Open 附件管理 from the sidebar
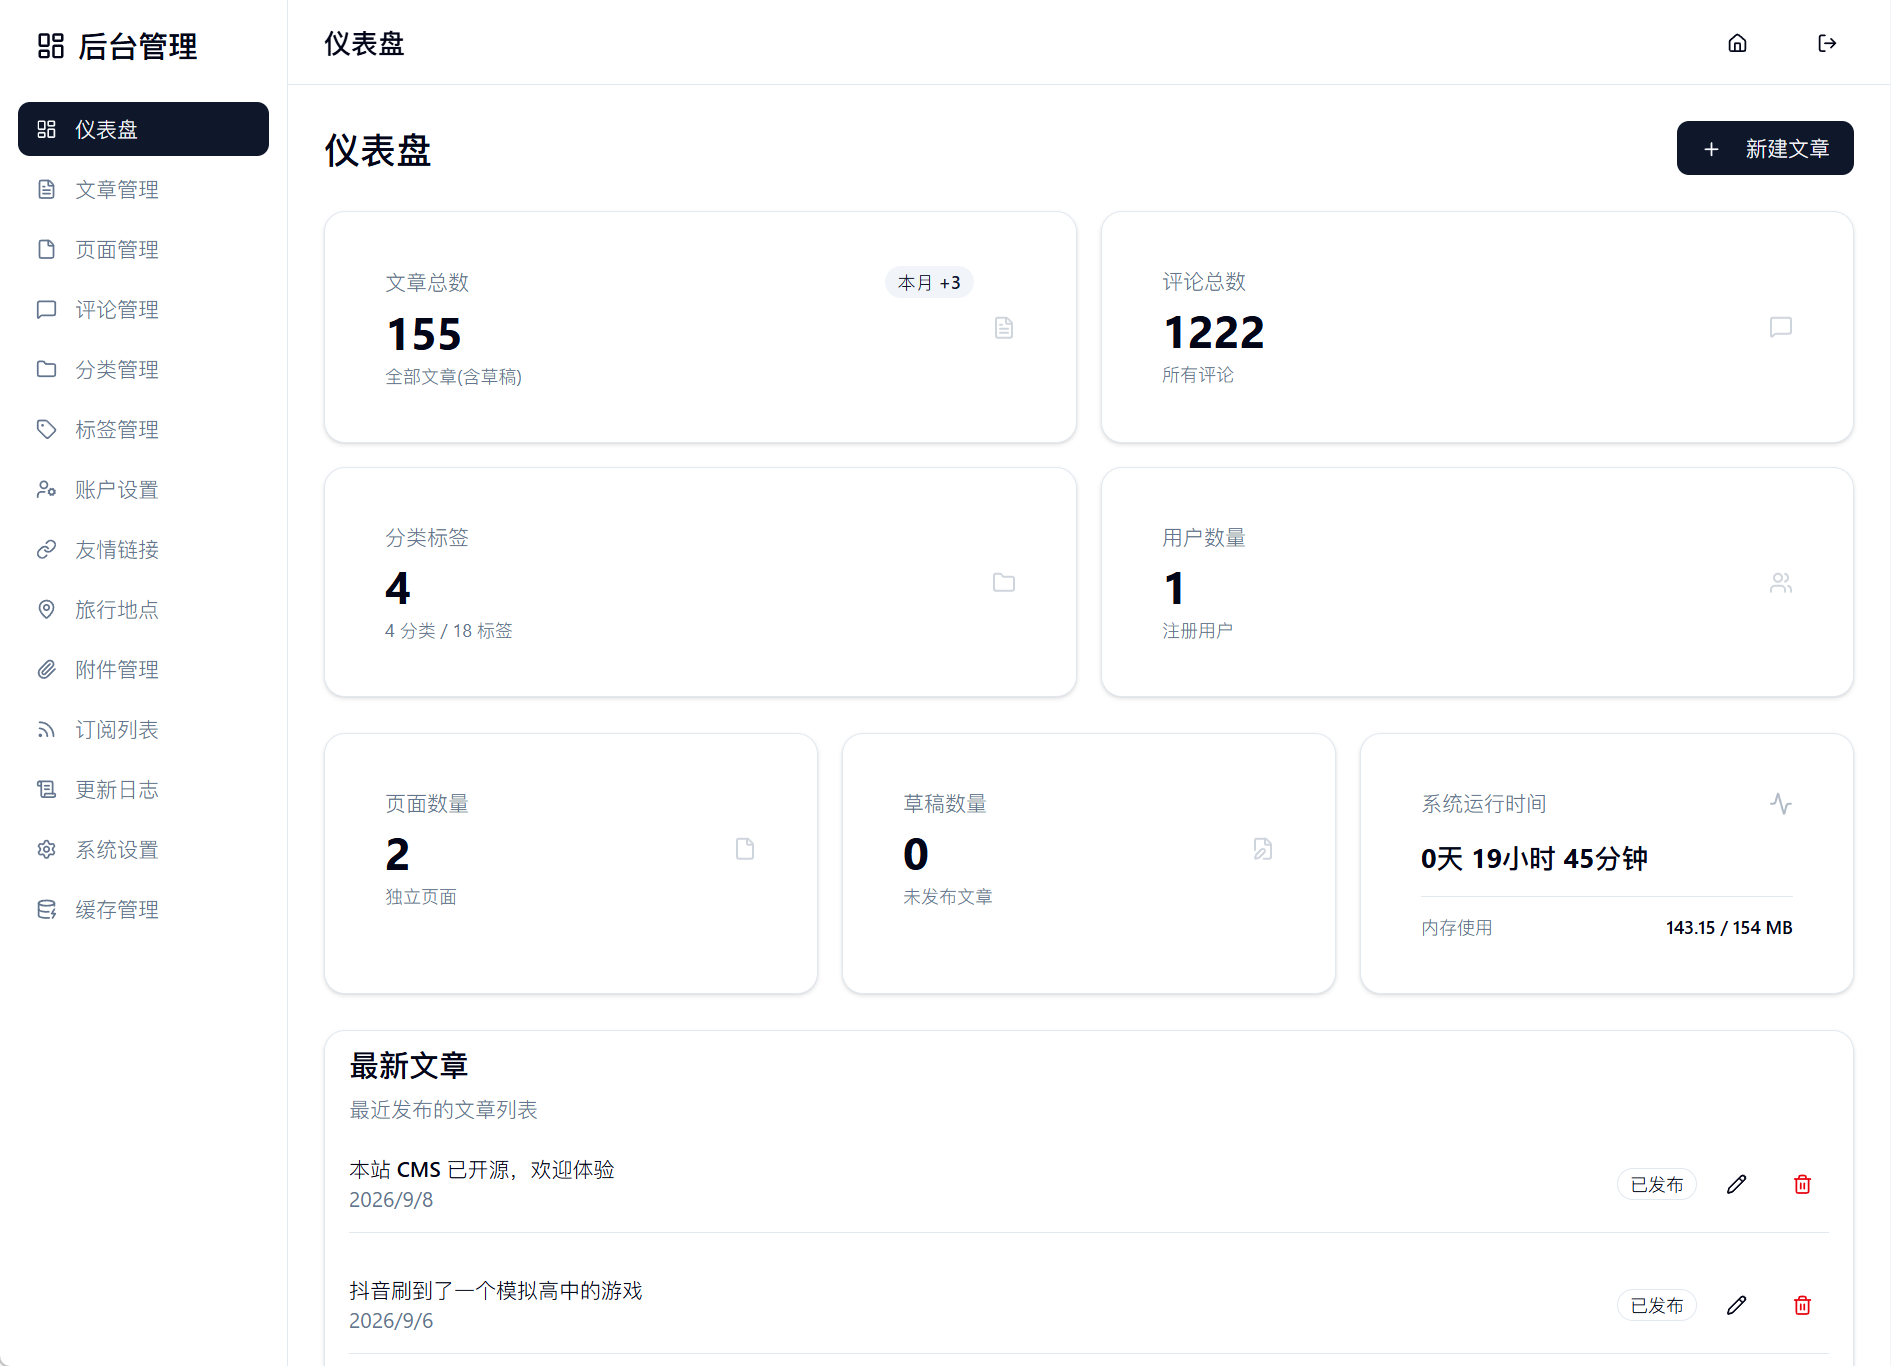The height and width of the screenshot is (1366, 1891). [143, 669]
